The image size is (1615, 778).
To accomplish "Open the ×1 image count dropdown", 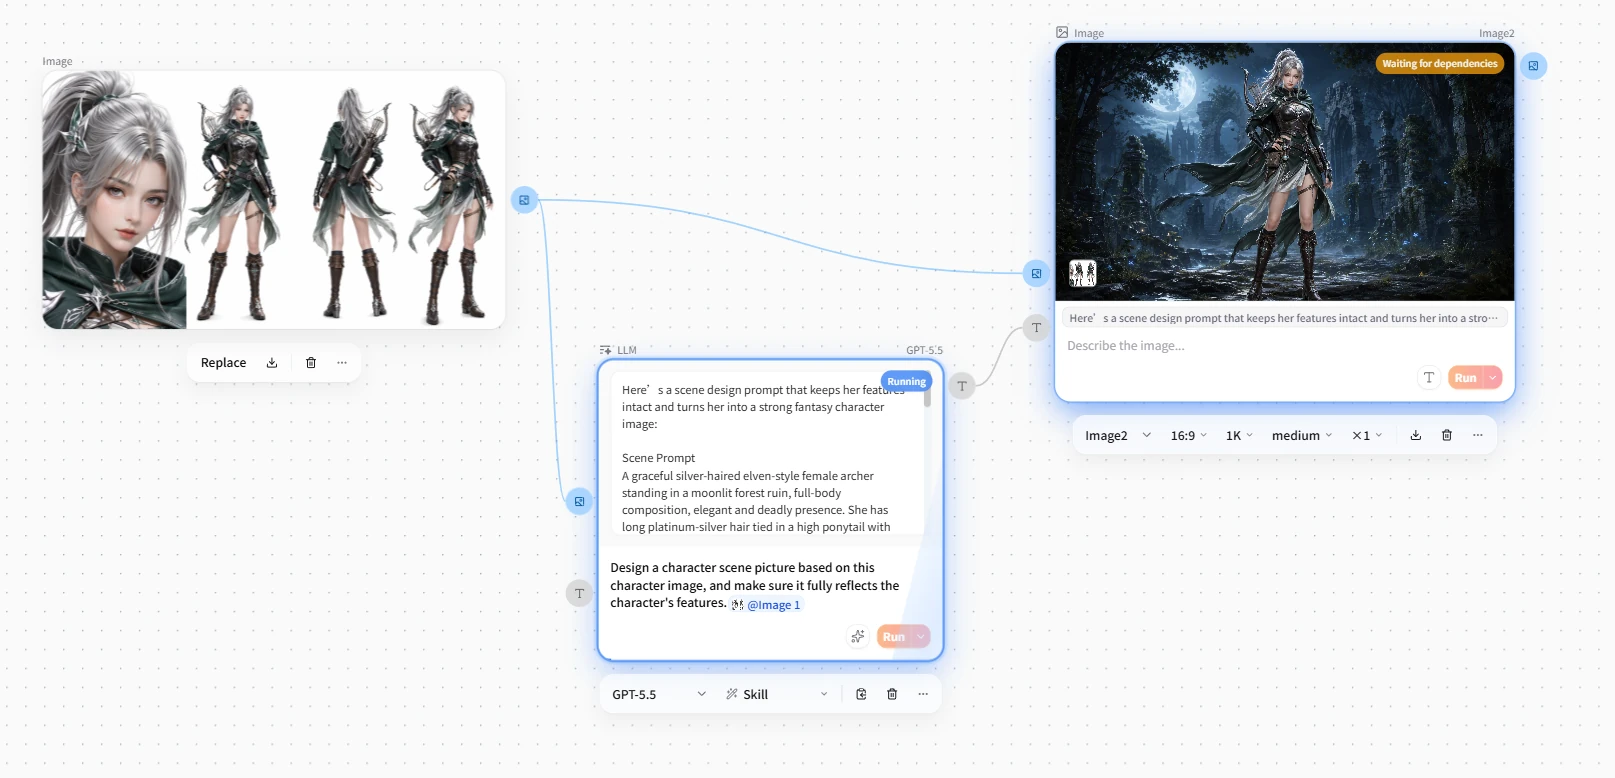I will pyautogui.click(x=1367, y=436).
